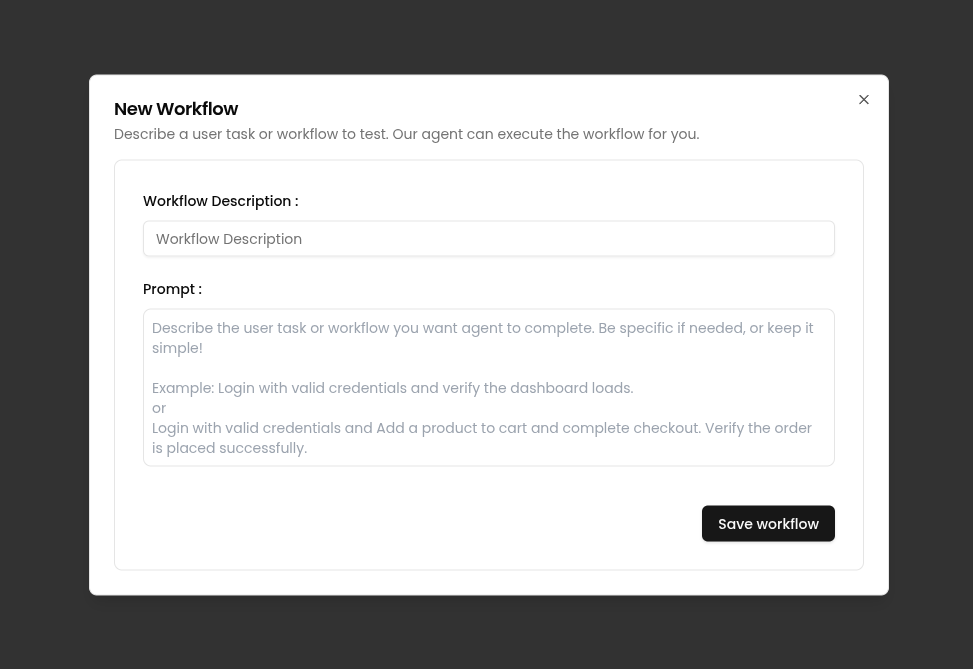Click the Workflow Description label
The image size is (973, 669).
pyautogui.click(x=220, y=201)
